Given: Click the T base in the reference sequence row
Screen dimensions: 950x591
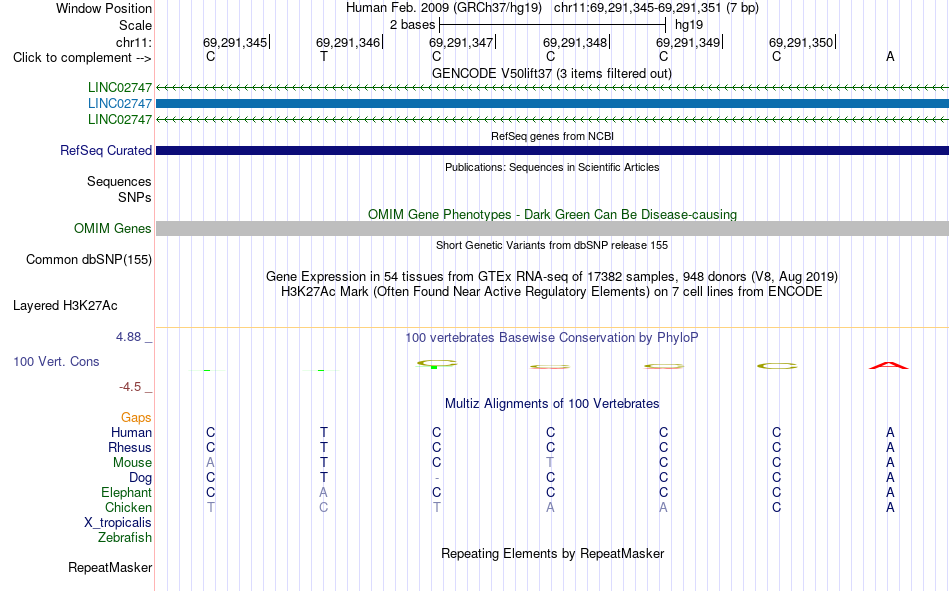Looking at the screenshot, I should [x=324, y=56].
